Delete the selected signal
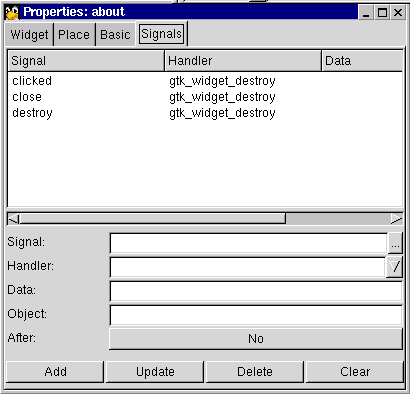Viewport: 410px width, 394px height. pyautogui.click(x=255, y=372)
